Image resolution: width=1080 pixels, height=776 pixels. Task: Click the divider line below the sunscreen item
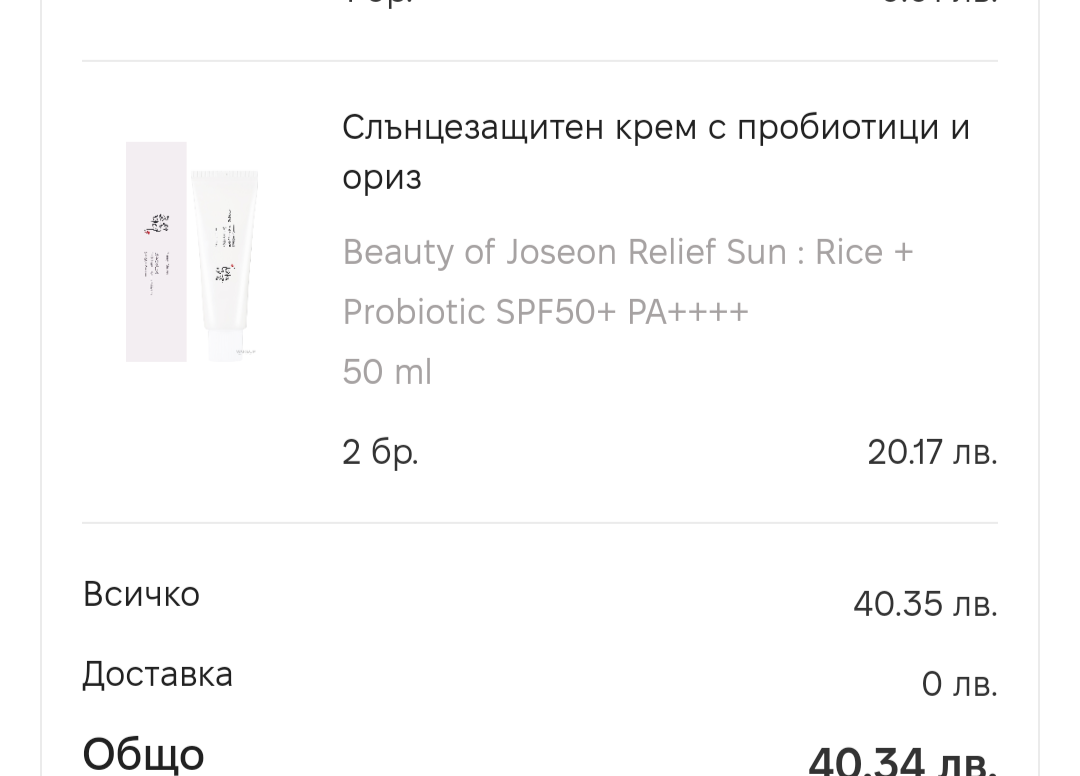pyautogui.click(x=540, y=522)
